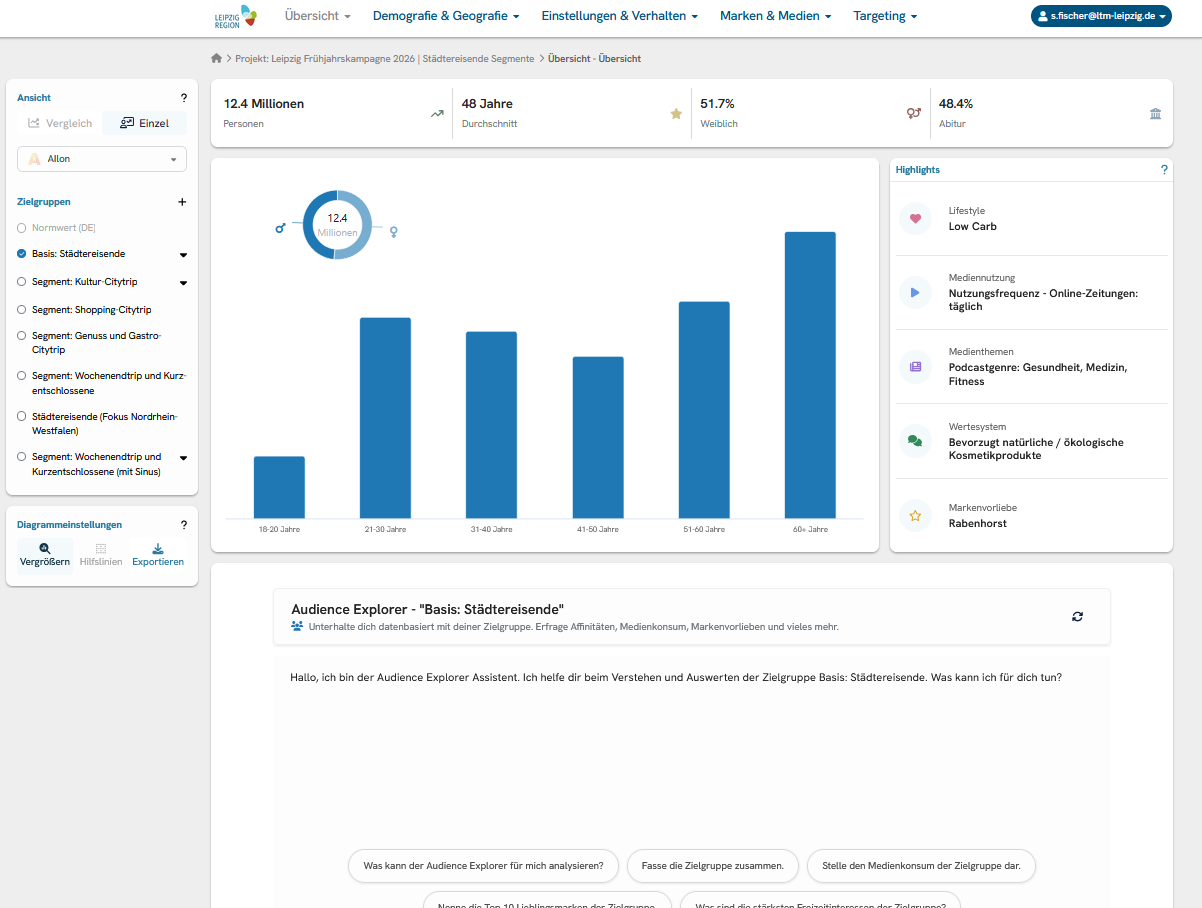
Task: Select the Segment: Shopping-Citytrip radio button
Action: point(22,310)
